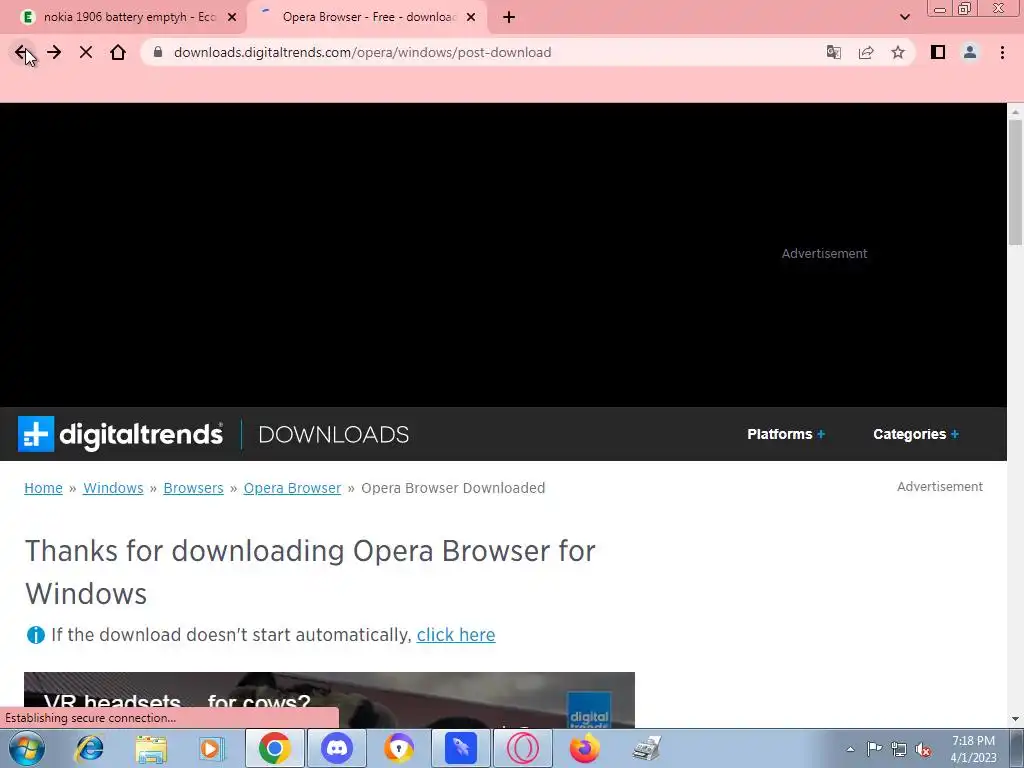
Task: Open the blue rocket app in taskbar
Action: coord(461,748)
